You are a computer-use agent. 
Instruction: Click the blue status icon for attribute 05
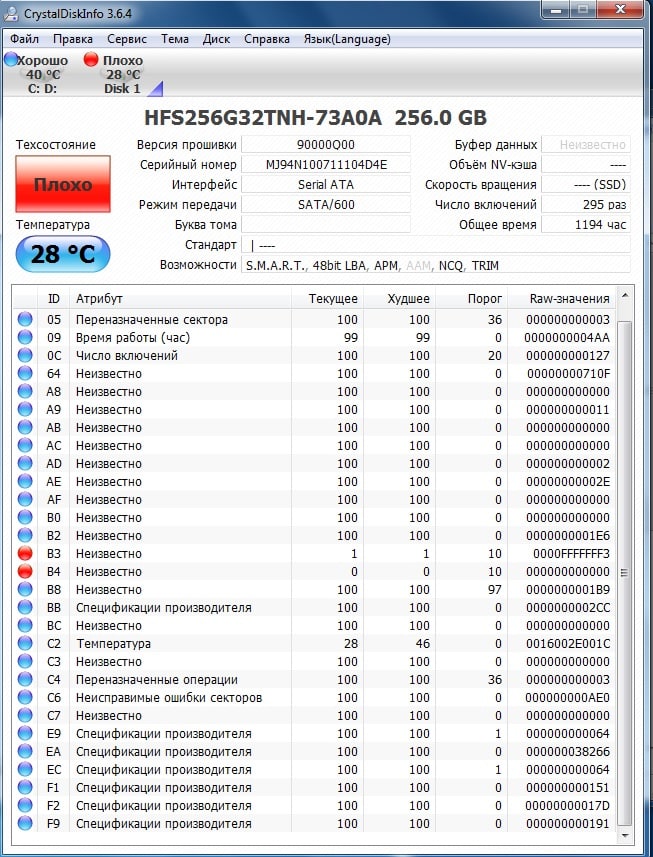[x=25, y=319]
